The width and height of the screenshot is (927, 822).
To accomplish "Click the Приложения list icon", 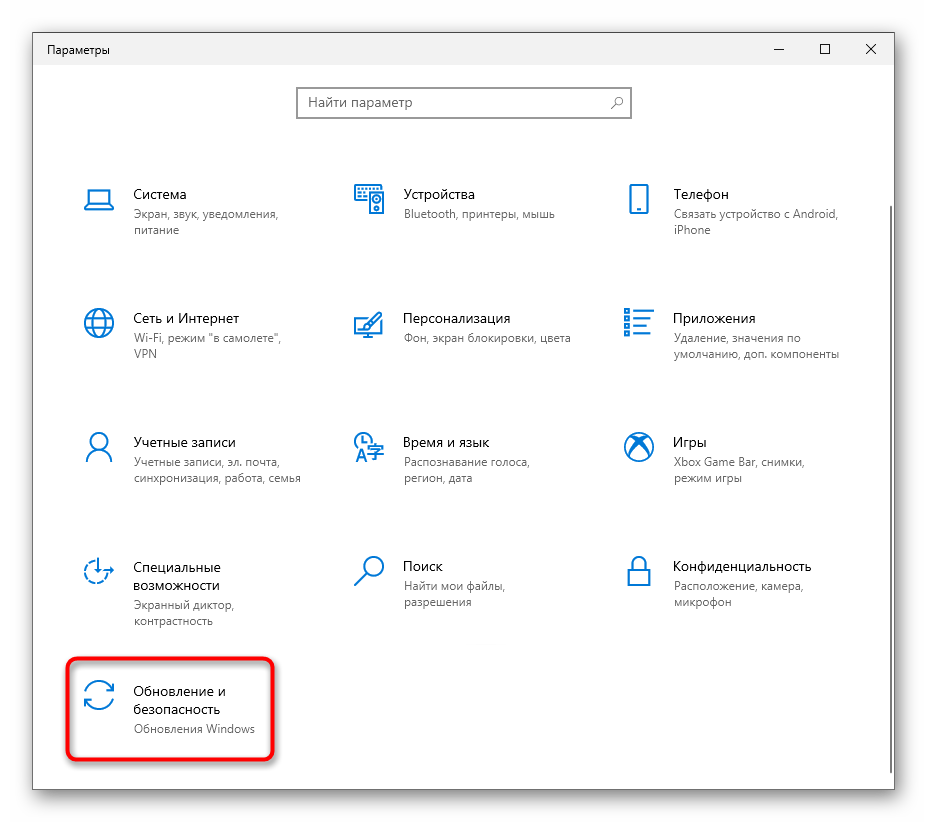I will point(639,322).
